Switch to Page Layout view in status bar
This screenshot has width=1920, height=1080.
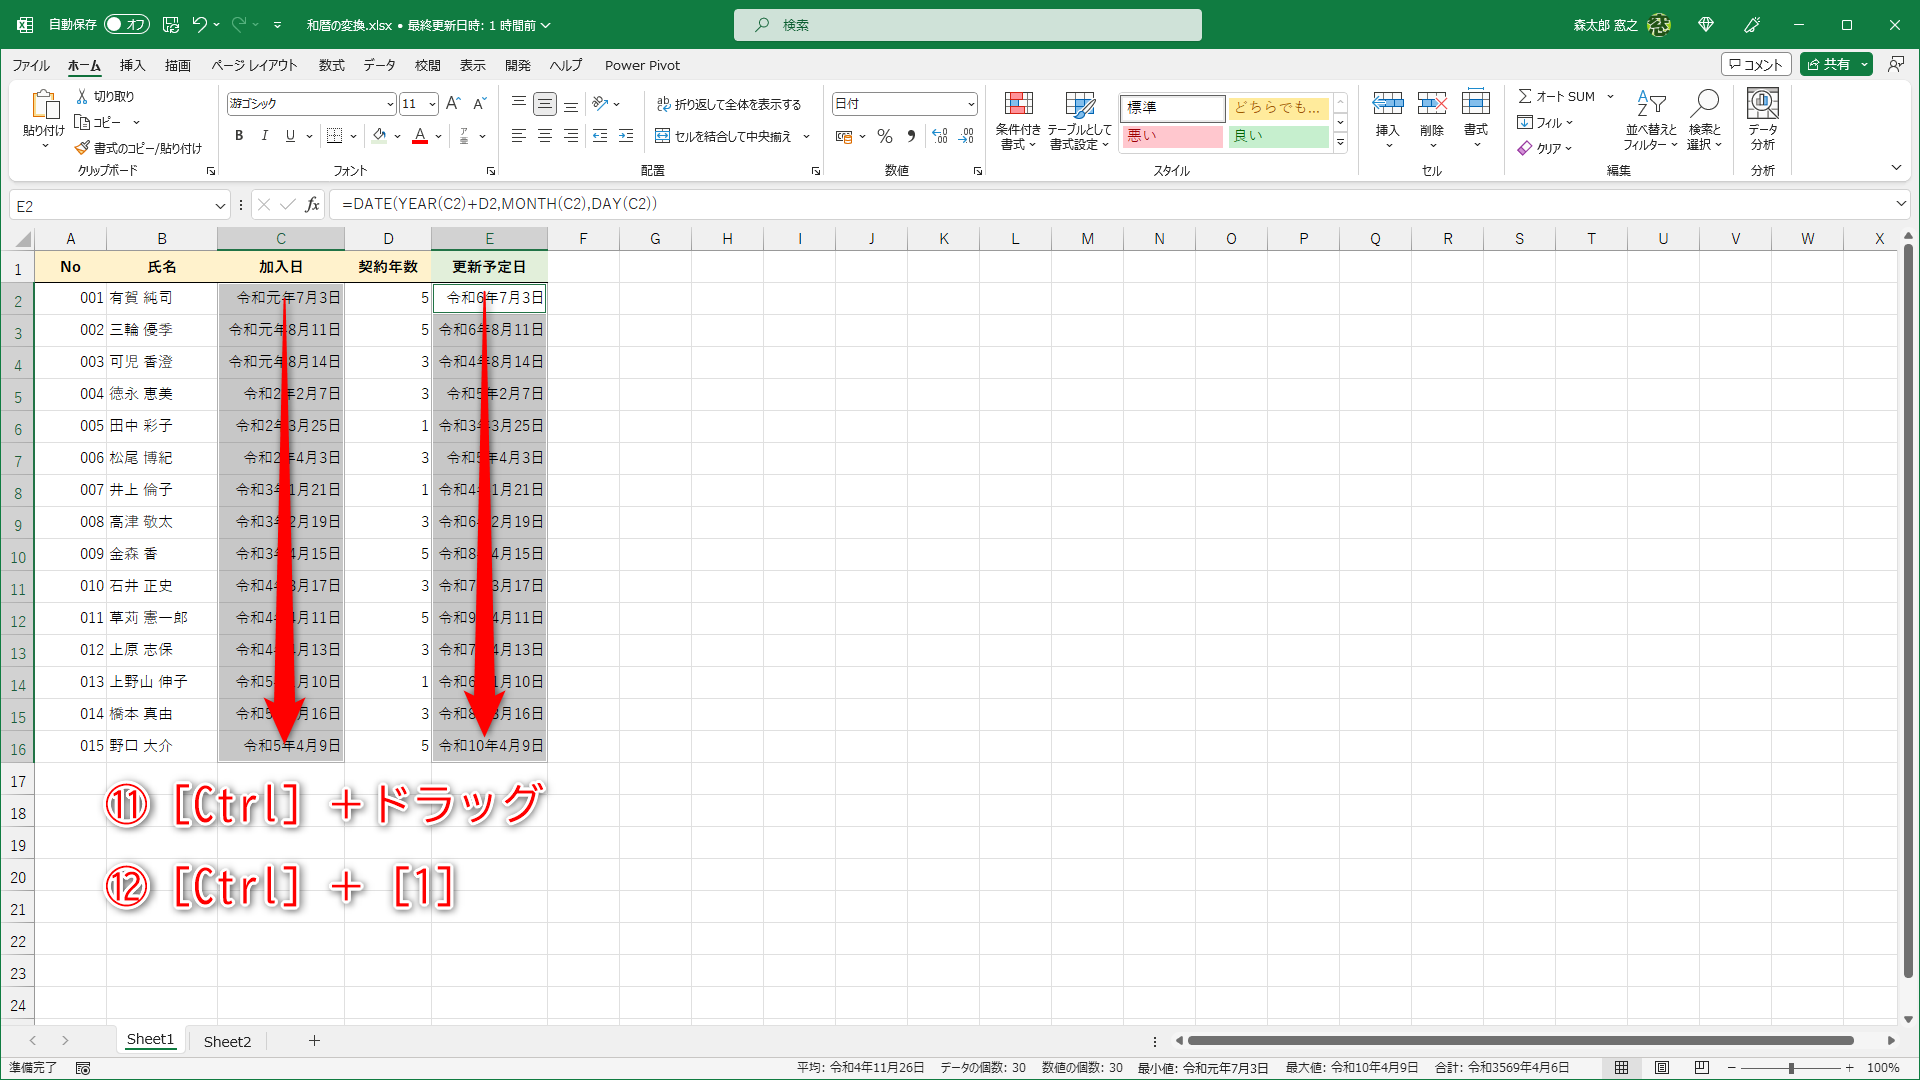pyautogui.click(x=1662, y=1068)
